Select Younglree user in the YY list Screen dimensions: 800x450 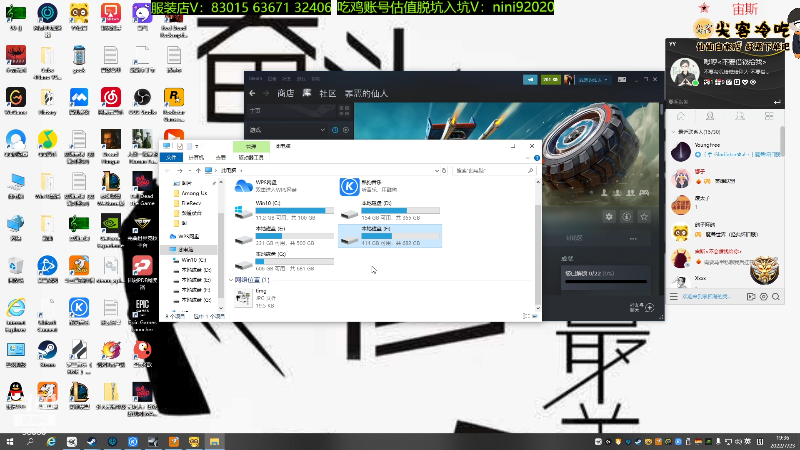pos(724,151)
